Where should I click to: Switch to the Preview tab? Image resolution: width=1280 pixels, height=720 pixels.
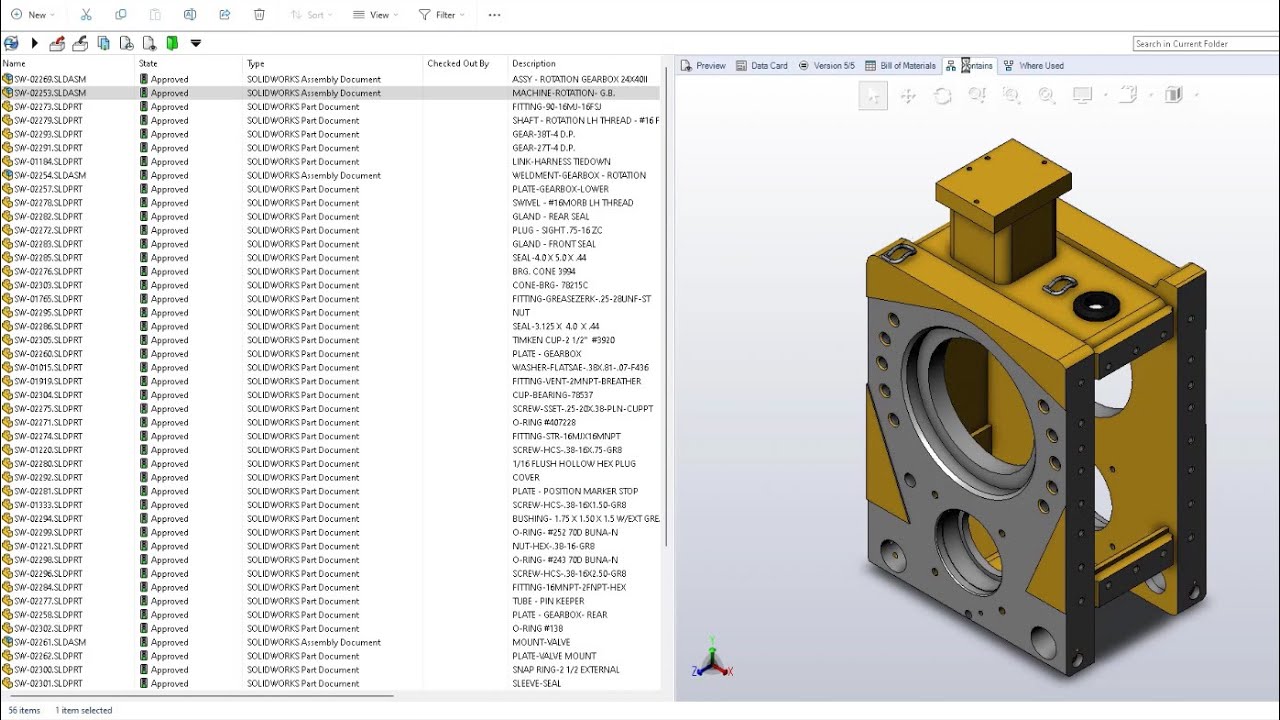pos(703,66)
